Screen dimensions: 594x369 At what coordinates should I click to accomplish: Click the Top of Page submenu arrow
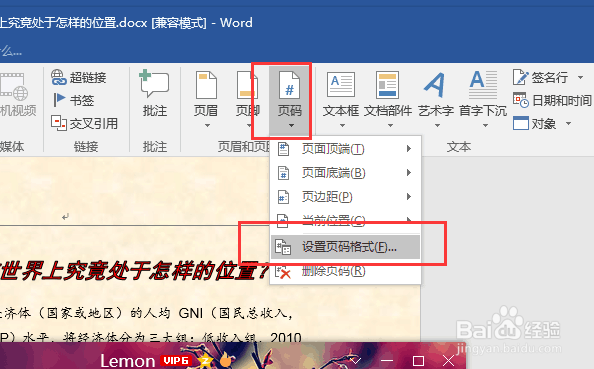pos(409,149)
